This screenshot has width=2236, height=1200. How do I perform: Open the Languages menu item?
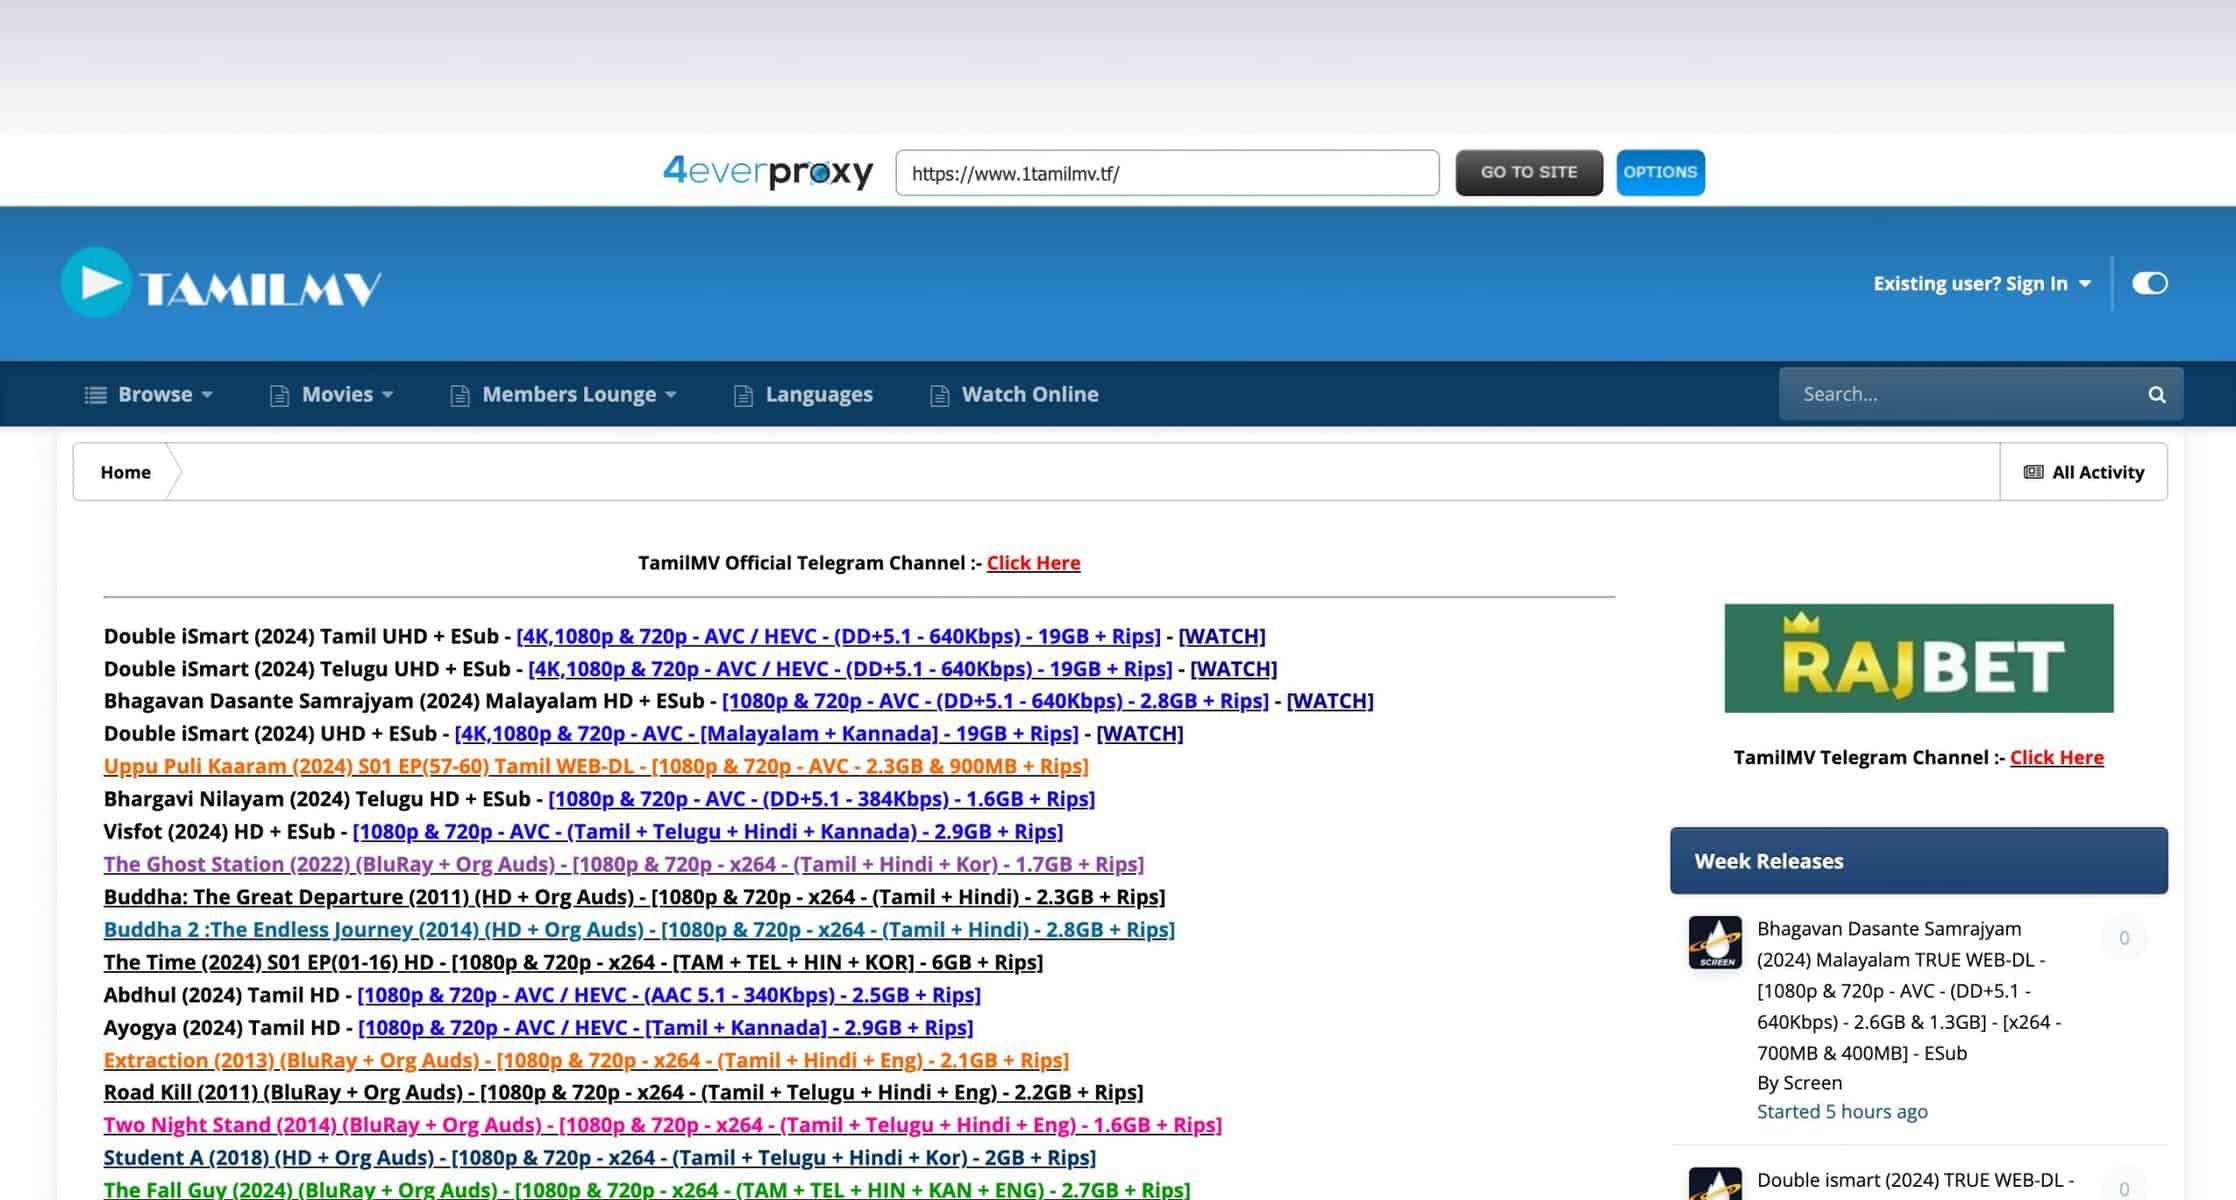tap(803, 394)
